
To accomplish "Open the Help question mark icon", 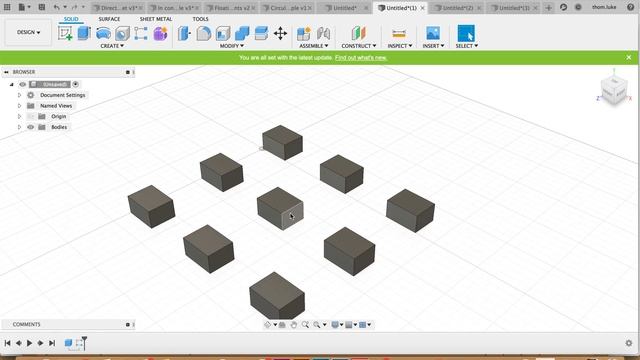I will pyautogui.click(x=631, y=7).
